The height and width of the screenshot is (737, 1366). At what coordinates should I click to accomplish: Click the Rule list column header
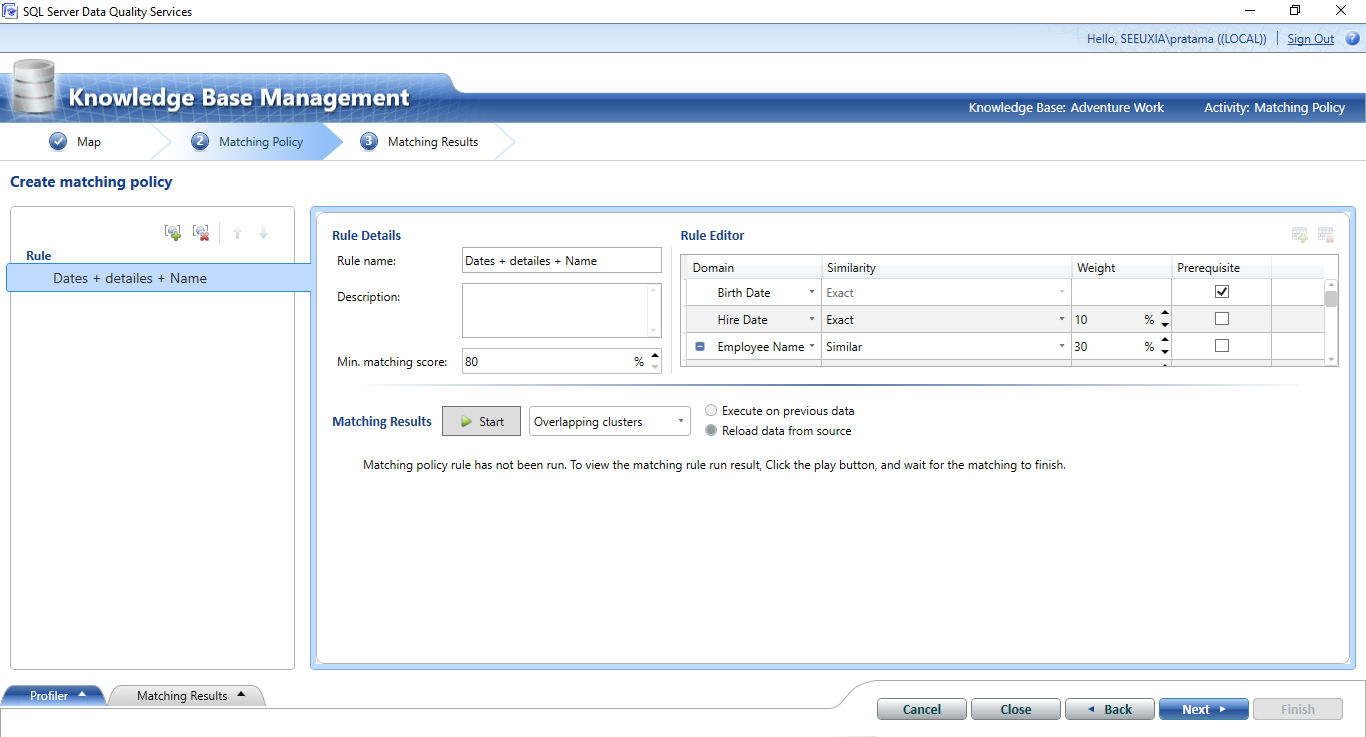pyautogui.click(x=39, y=256)
